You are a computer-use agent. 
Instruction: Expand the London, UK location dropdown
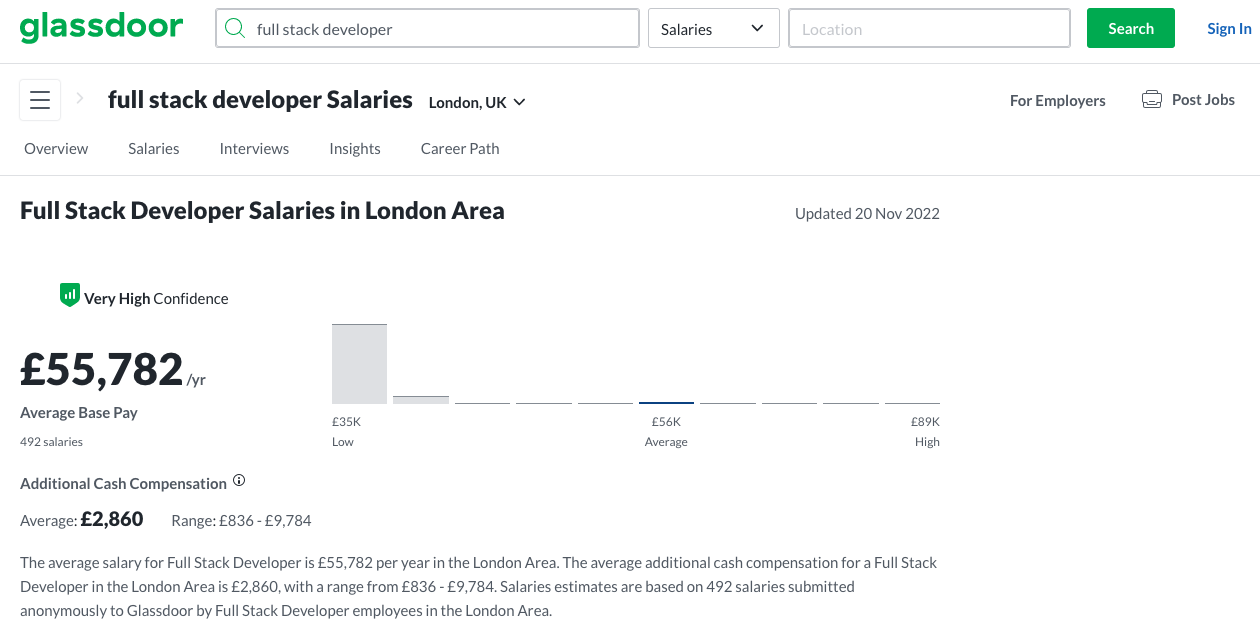click(x=477, y=102)
